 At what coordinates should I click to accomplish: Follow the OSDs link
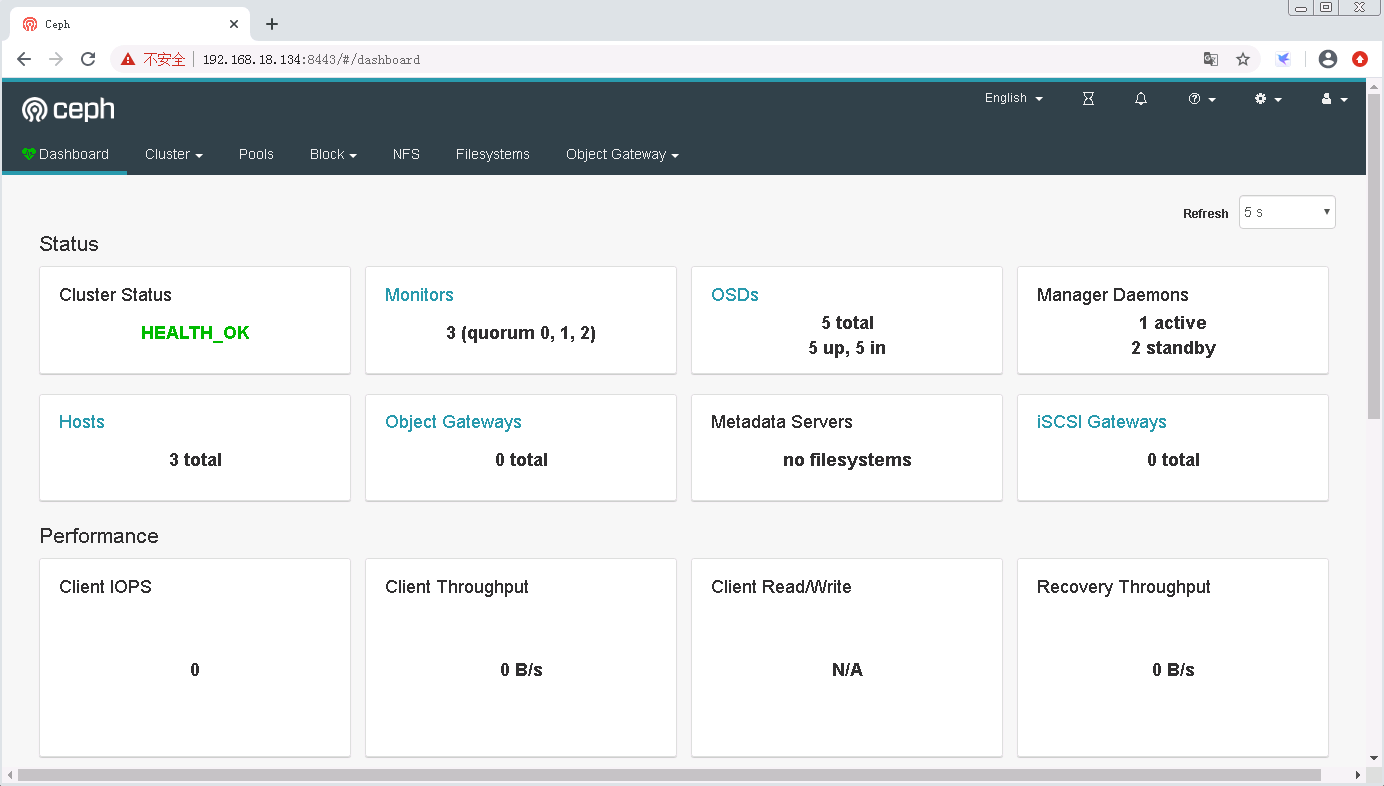[x=735, y=295]
